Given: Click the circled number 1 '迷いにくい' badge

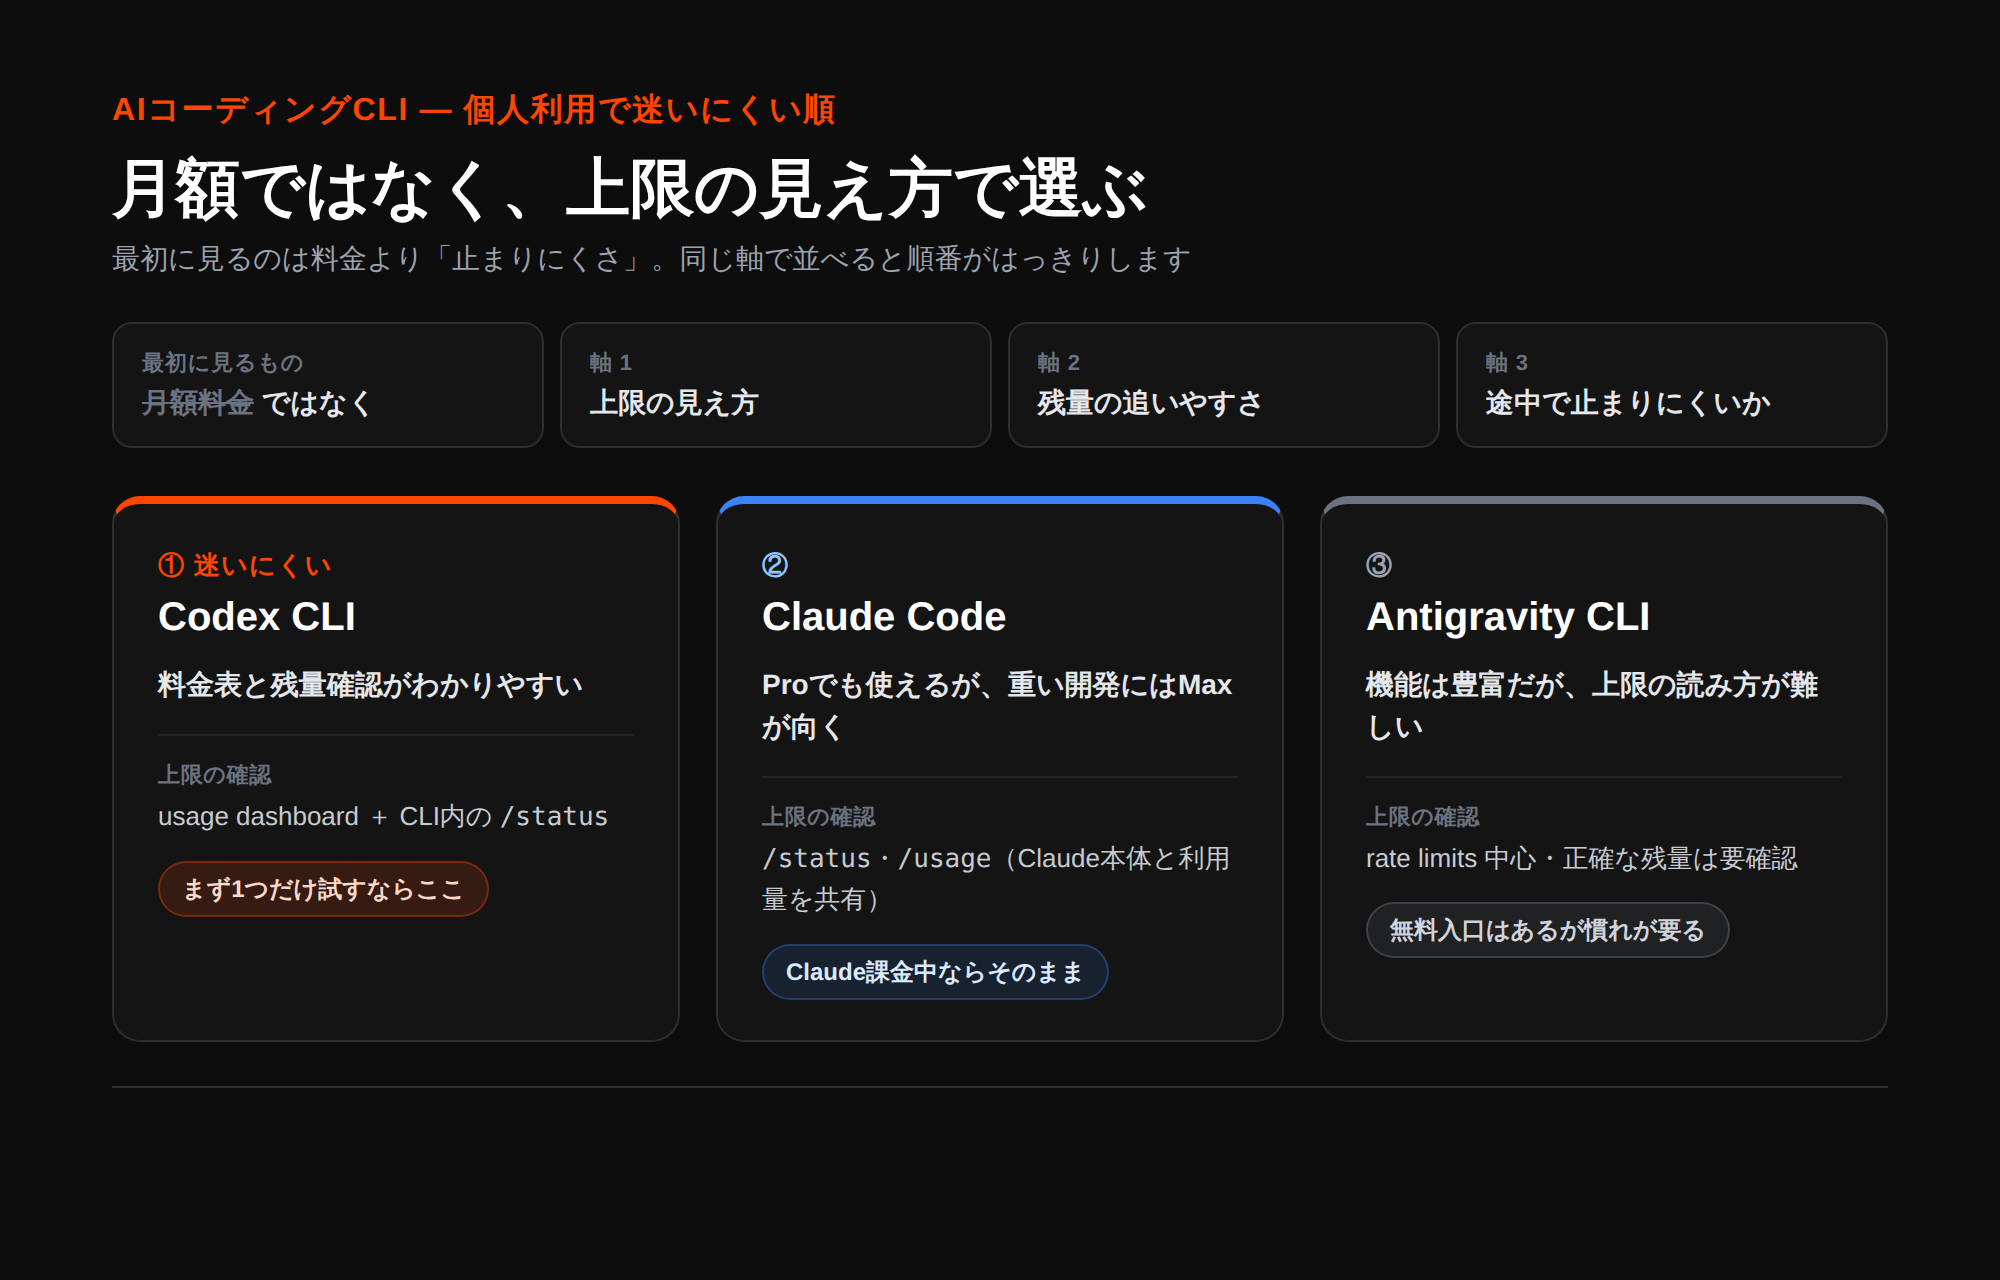Looking at the screenshot, I should tap(245, 565).
